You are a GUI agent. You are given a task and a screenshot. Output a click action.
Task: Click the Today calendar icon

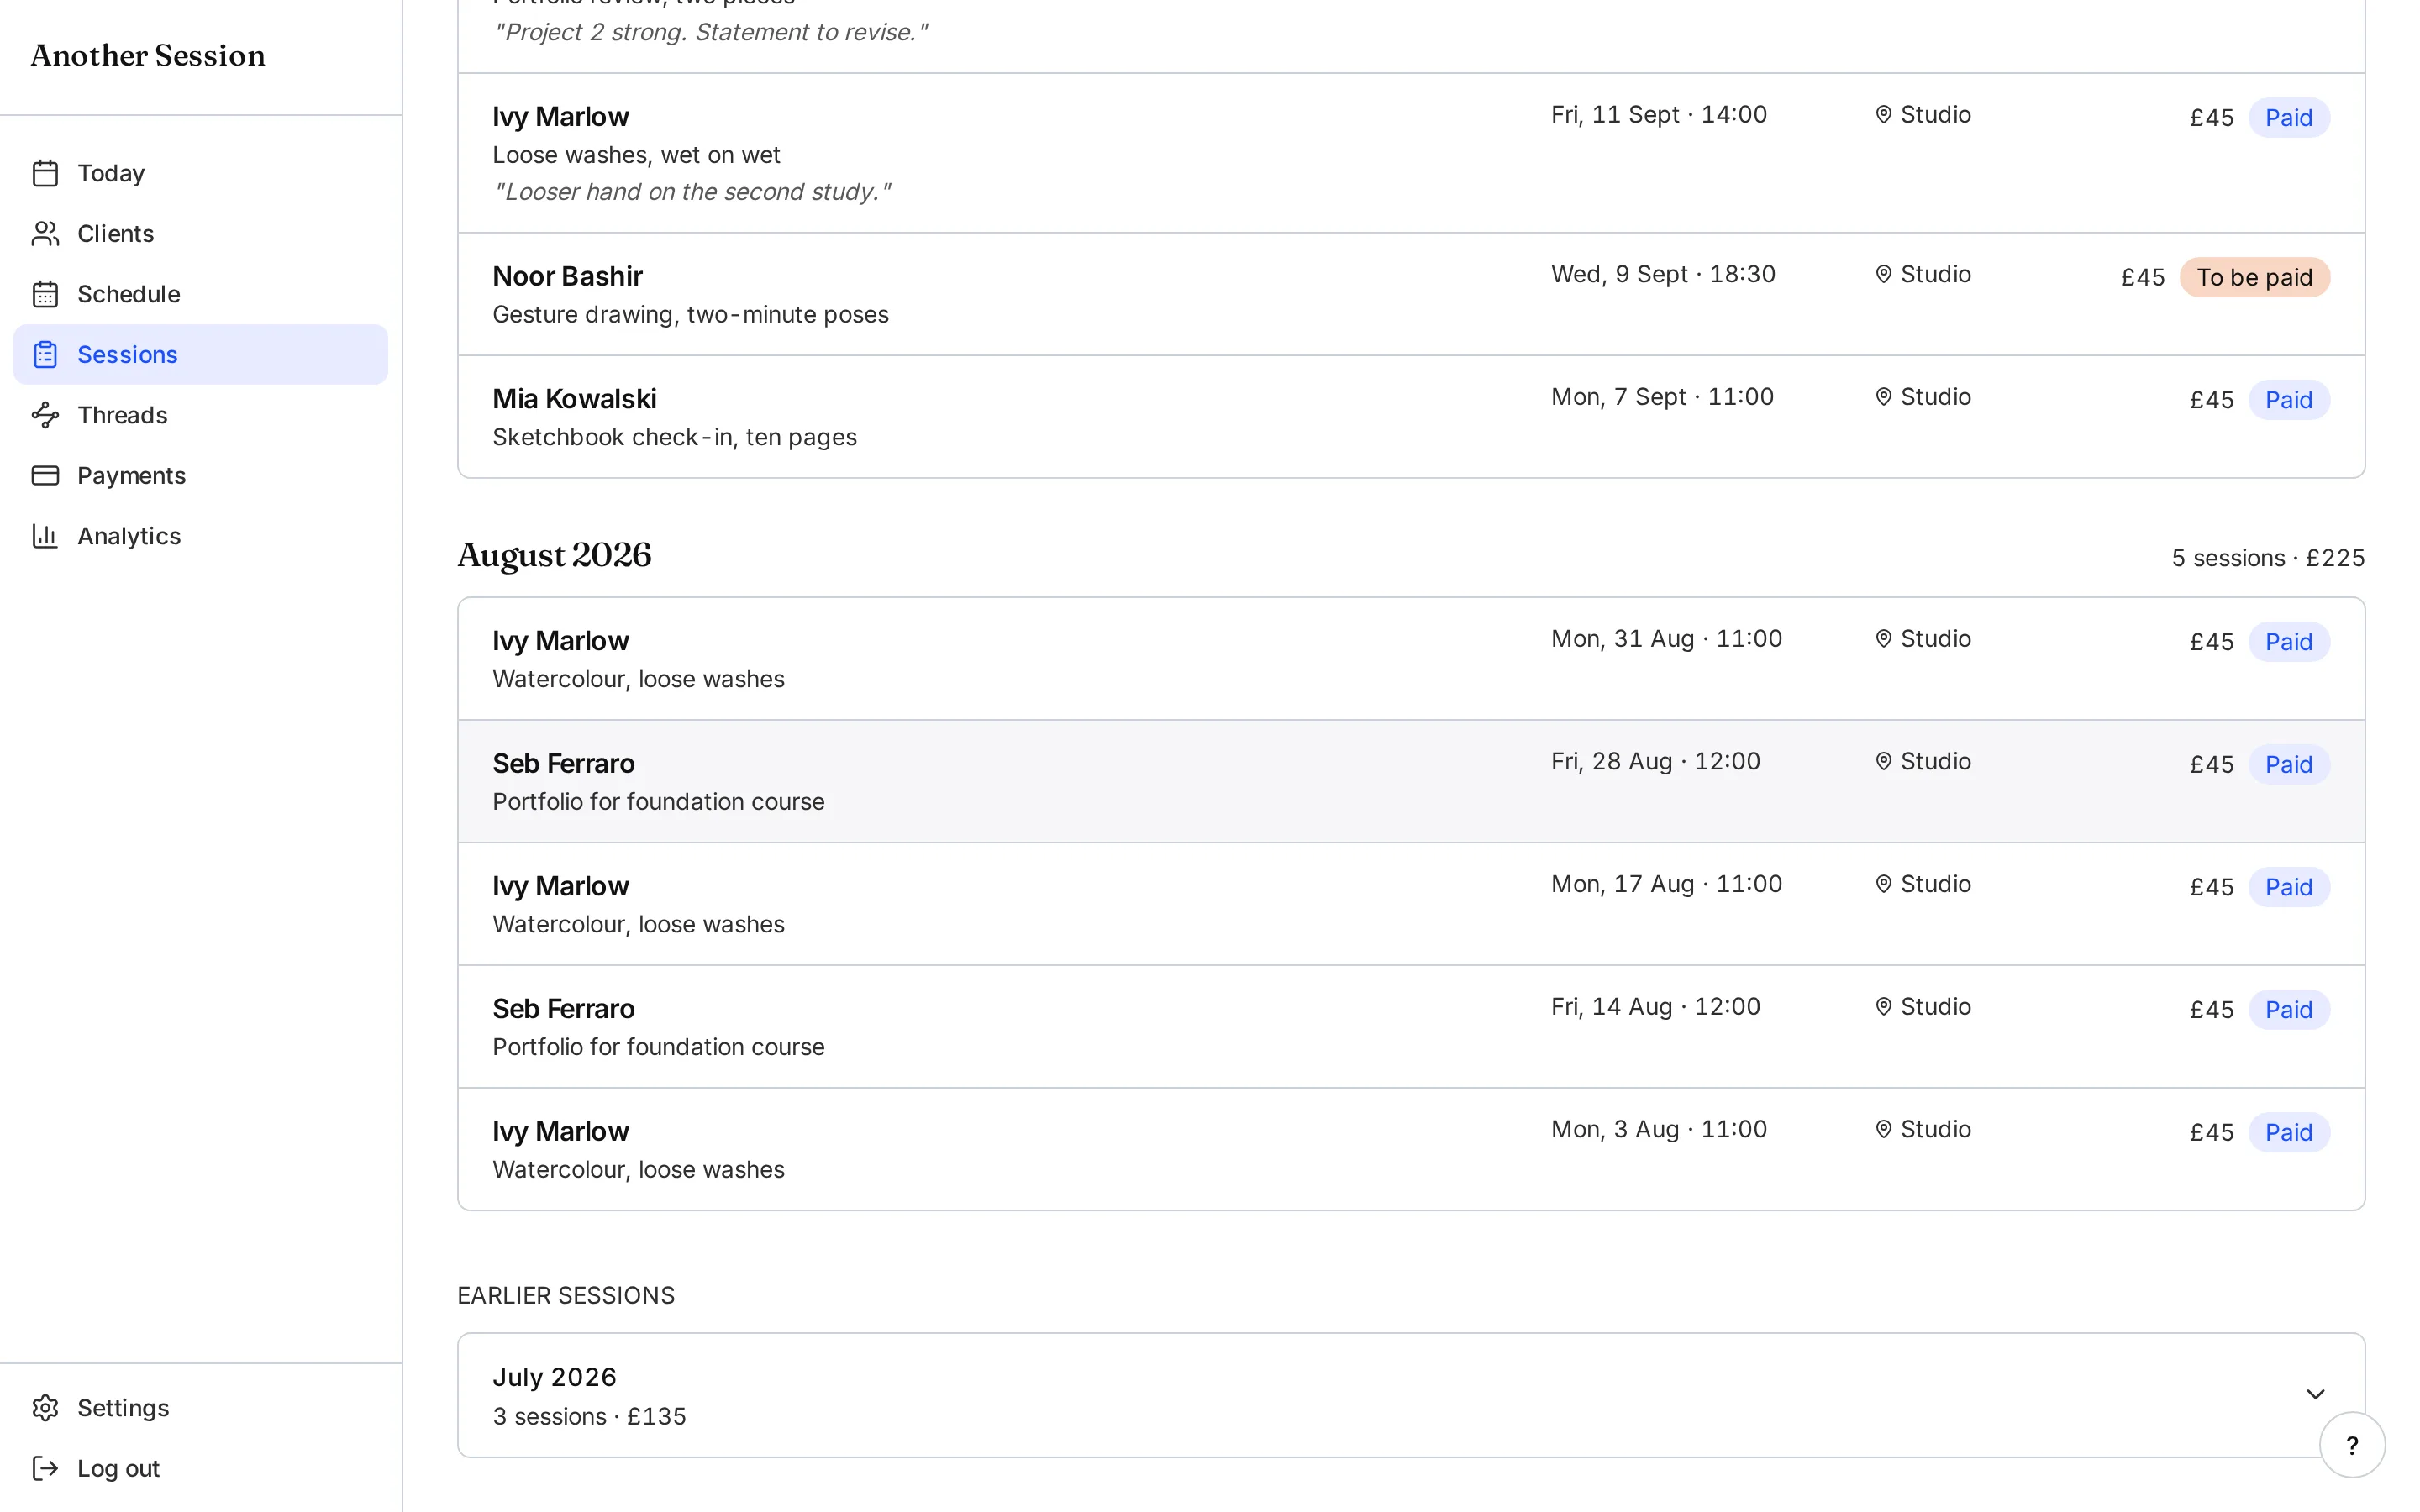tap(45, 173)
